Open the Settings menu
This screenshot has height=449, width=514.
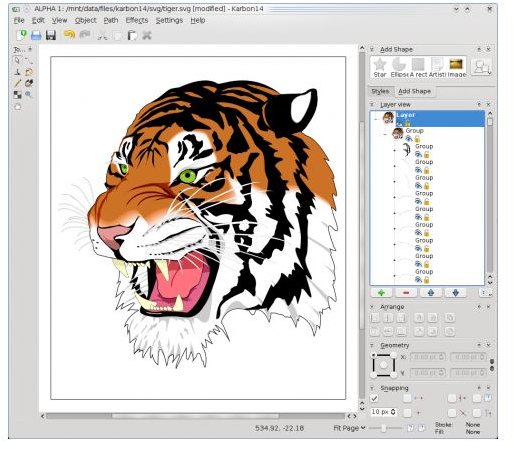click(169, 20)
